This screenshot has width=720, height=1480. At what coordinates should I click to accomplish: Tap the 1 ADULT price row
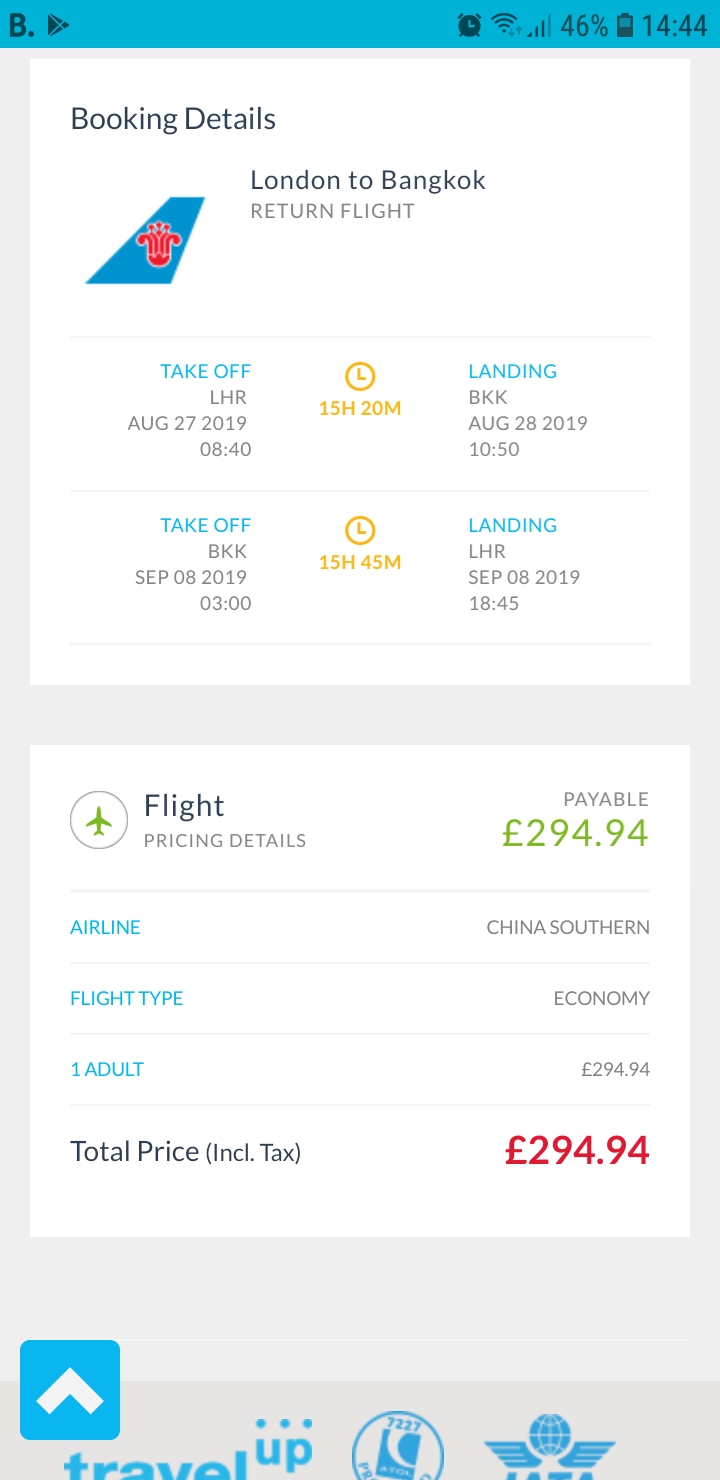click(x=360, y=1069)
